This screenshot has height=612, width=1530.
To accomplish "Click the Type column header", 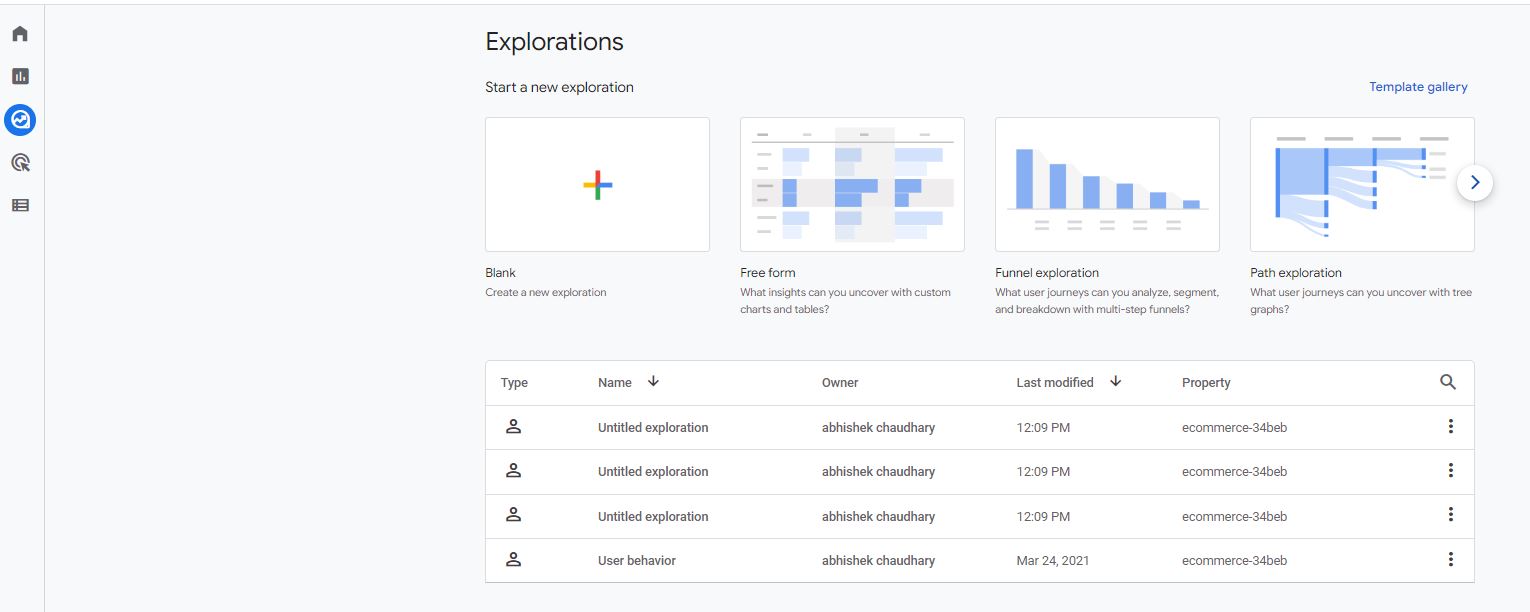I will tap(514, 383).
